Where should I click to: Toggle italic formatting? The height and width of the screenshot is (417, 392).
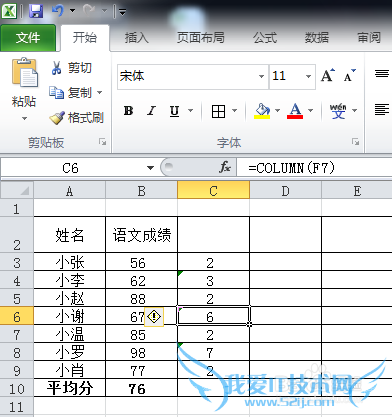coord(152,111)
